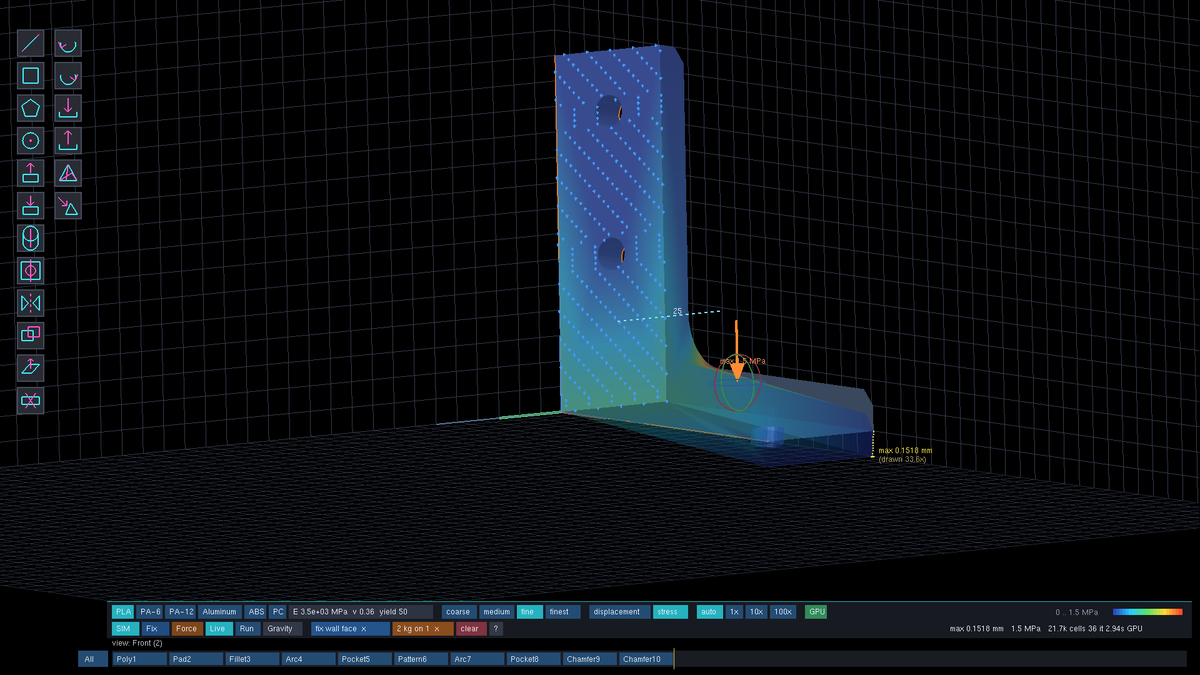
Task: Show displacement result view
Action: (619, 611)
